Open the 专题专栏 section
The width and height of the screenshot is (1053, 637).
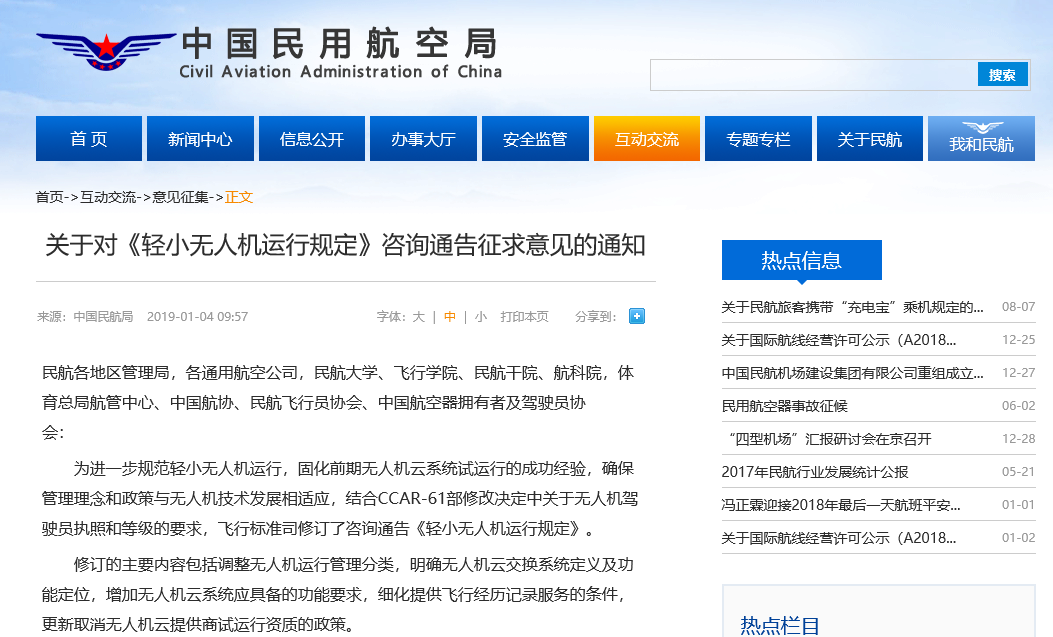click(758, 138)
